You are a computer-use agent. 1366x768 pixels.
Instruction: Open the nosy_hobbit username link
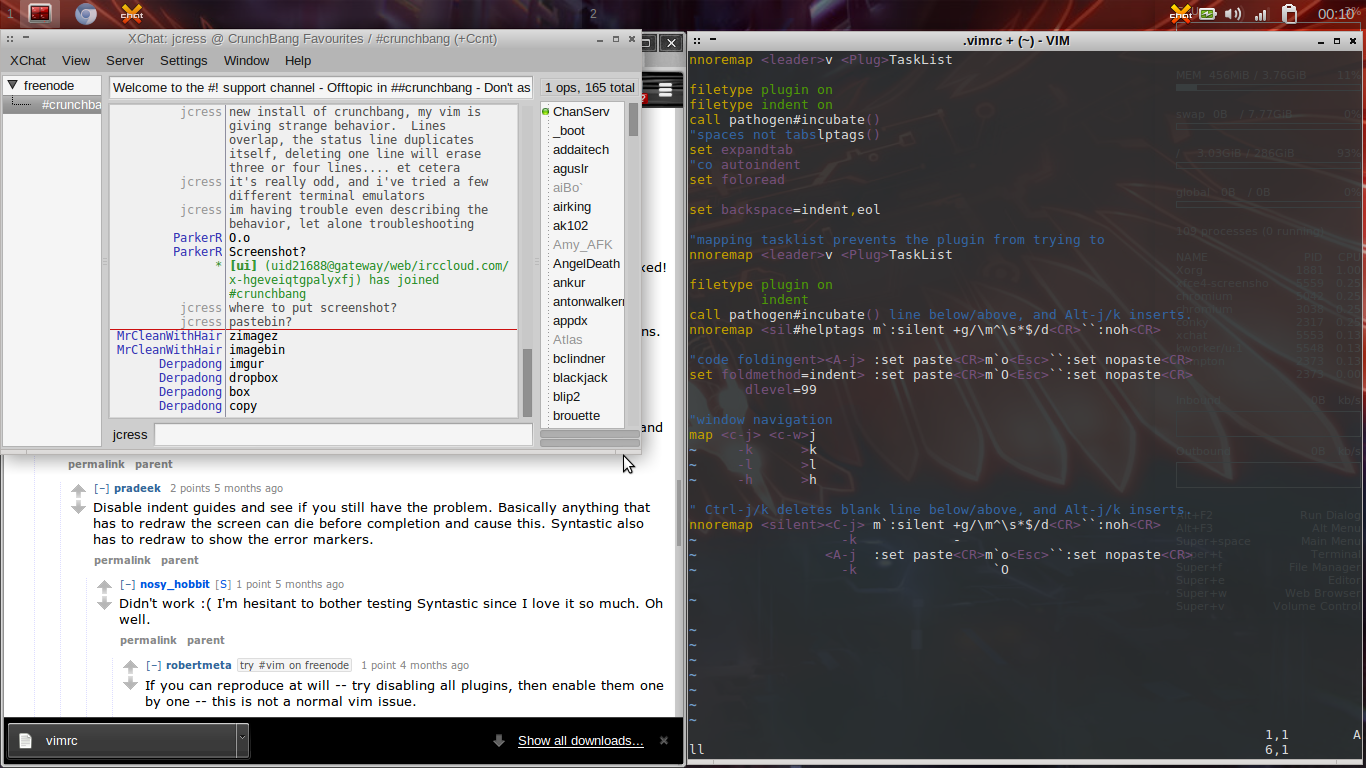175,585
